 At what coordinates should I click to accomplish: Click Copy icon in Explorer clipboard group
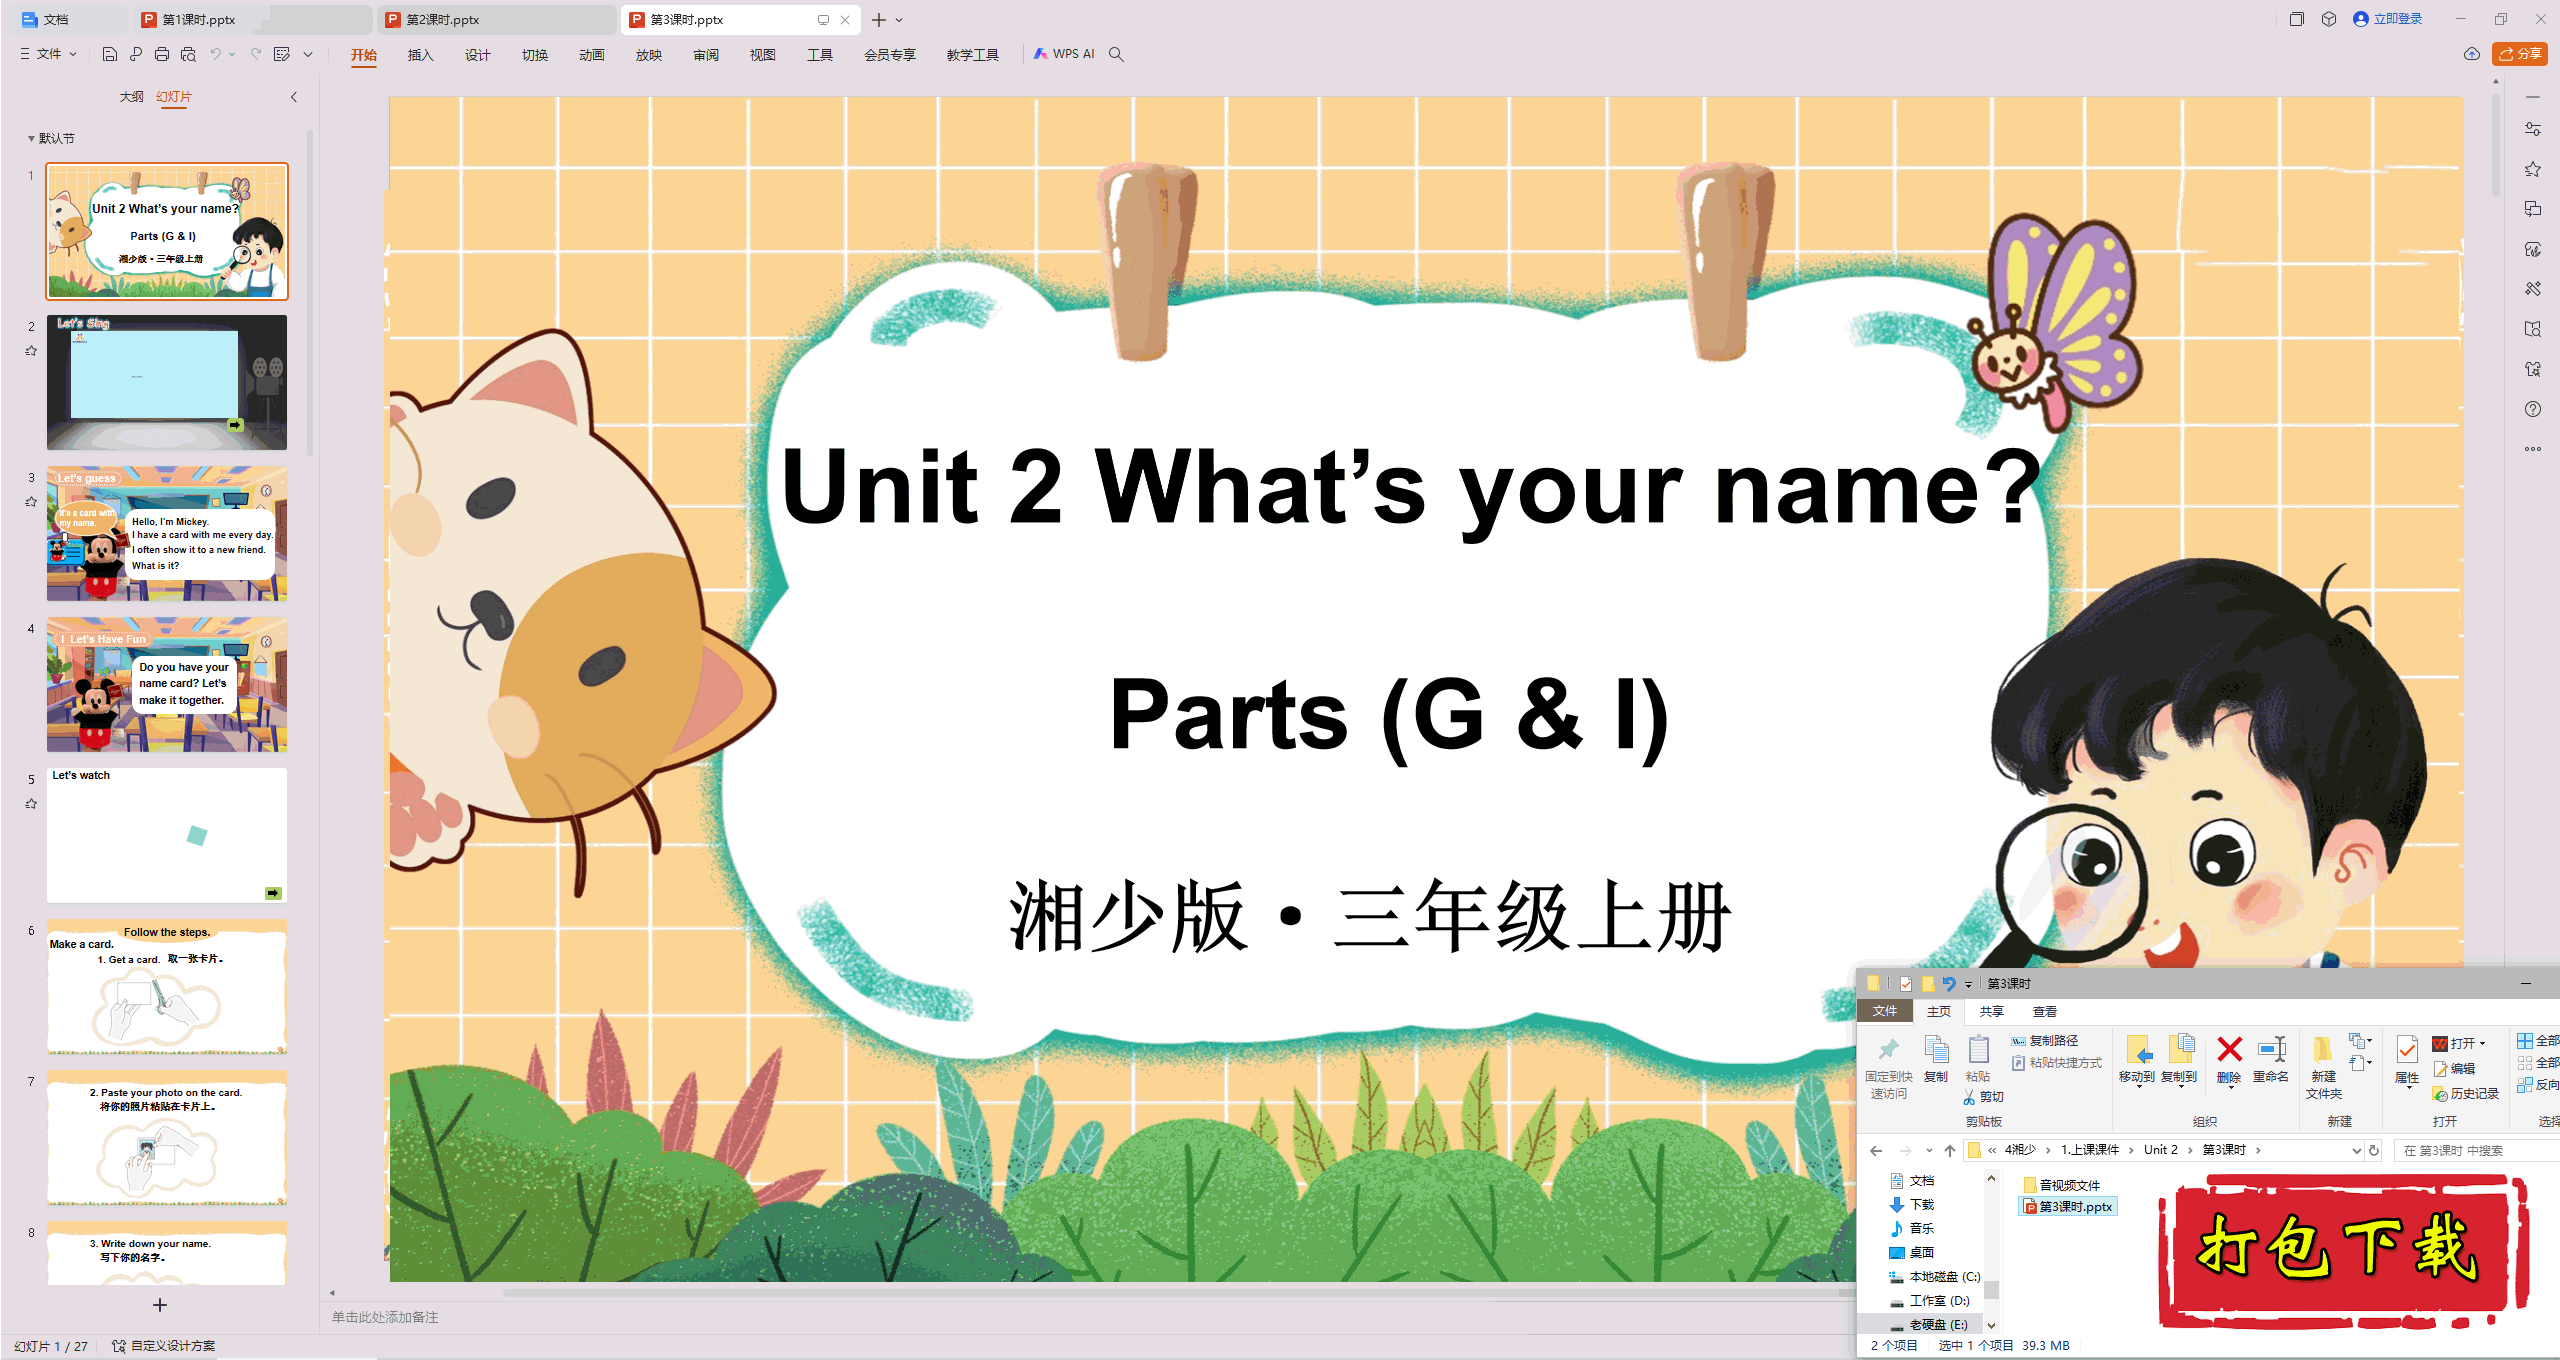point(1936,1049)
